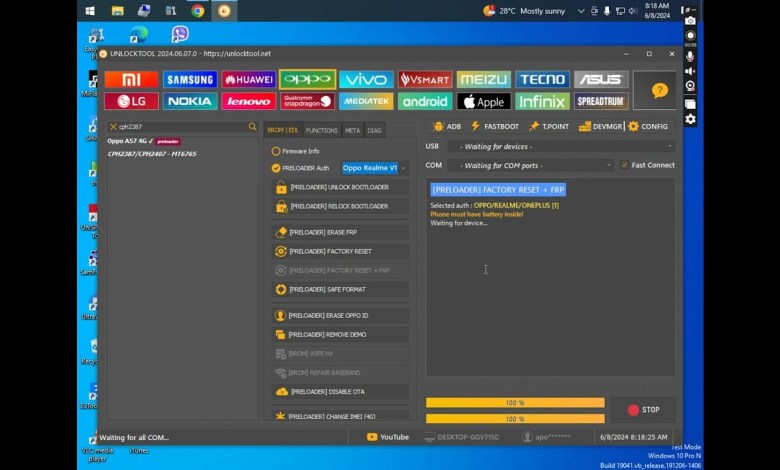
Task: Select the Nokia brand tile
Action: 190,101
